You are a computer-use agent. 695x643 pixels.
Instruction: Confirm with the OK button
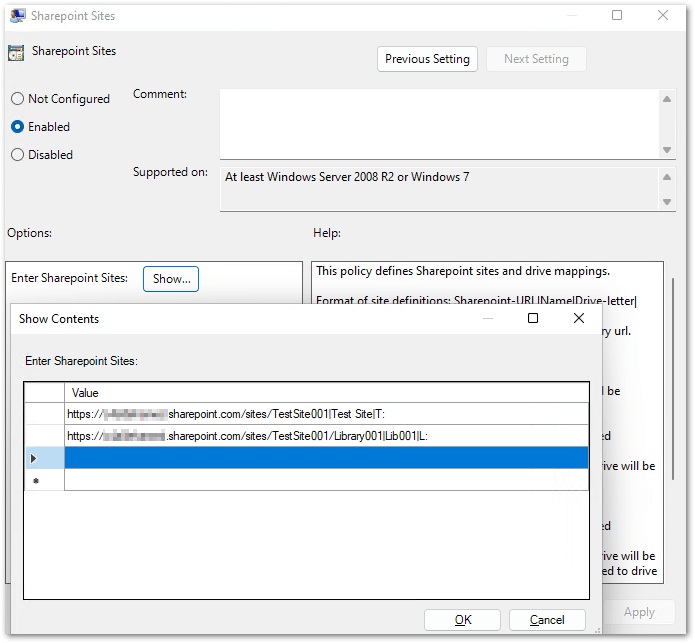[463, 619]
